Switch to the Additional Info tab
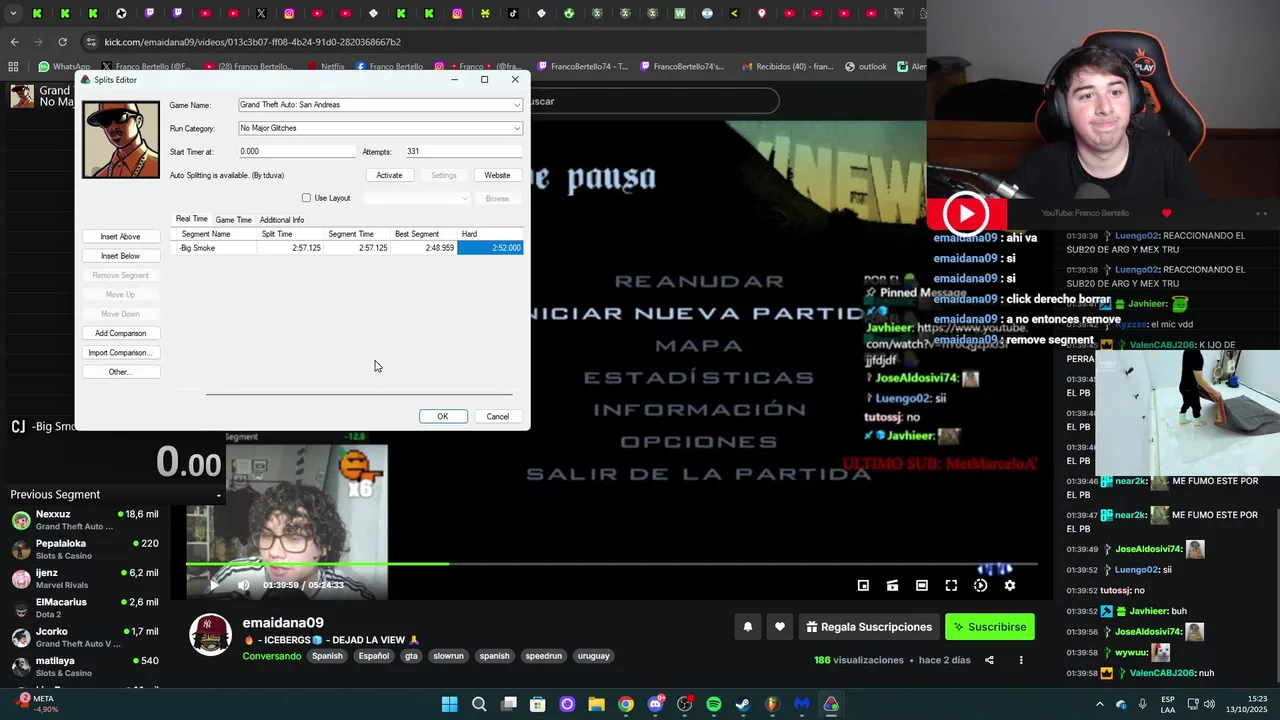This screenshot has height=720, width=1280. [282, 220]
